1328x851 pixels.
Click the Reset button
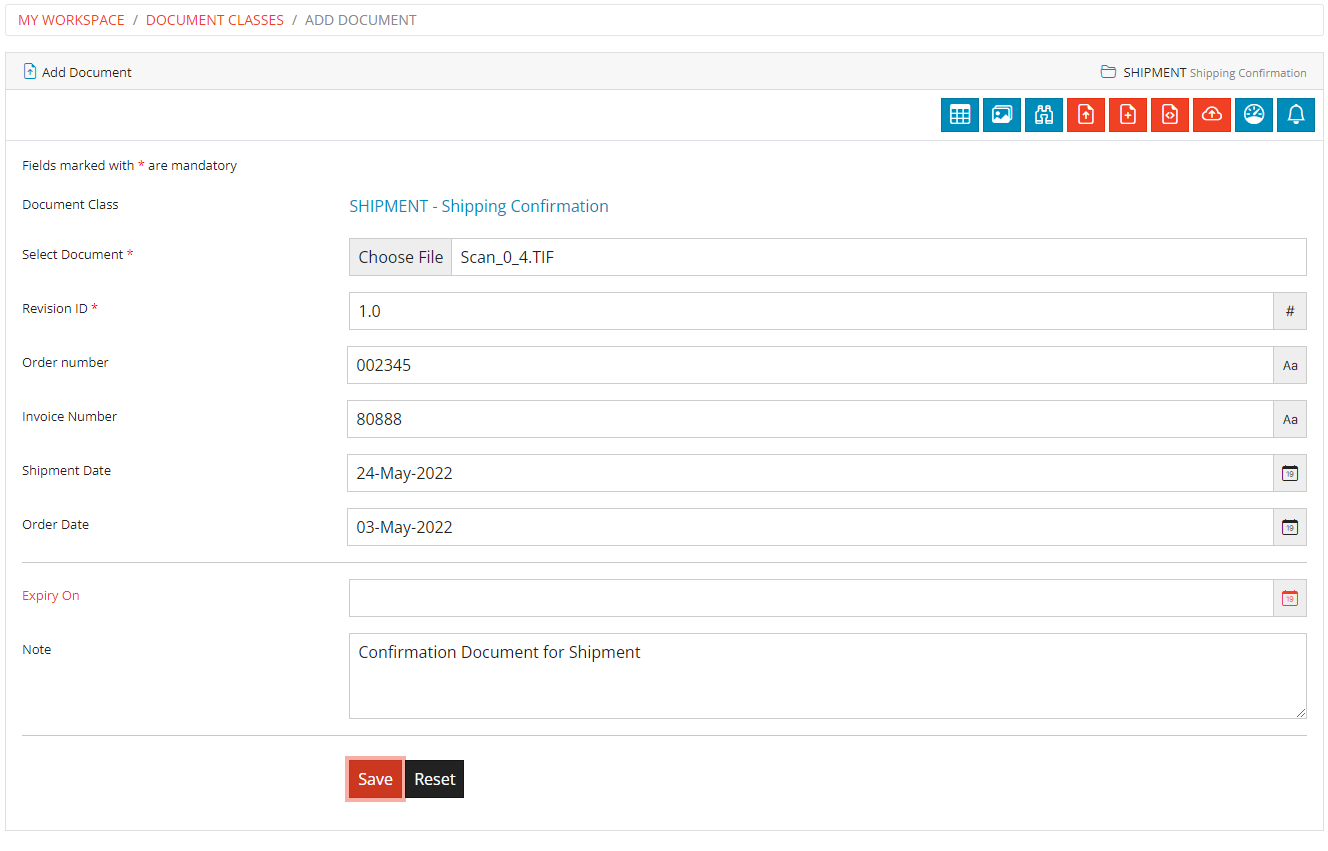[434, 778]
